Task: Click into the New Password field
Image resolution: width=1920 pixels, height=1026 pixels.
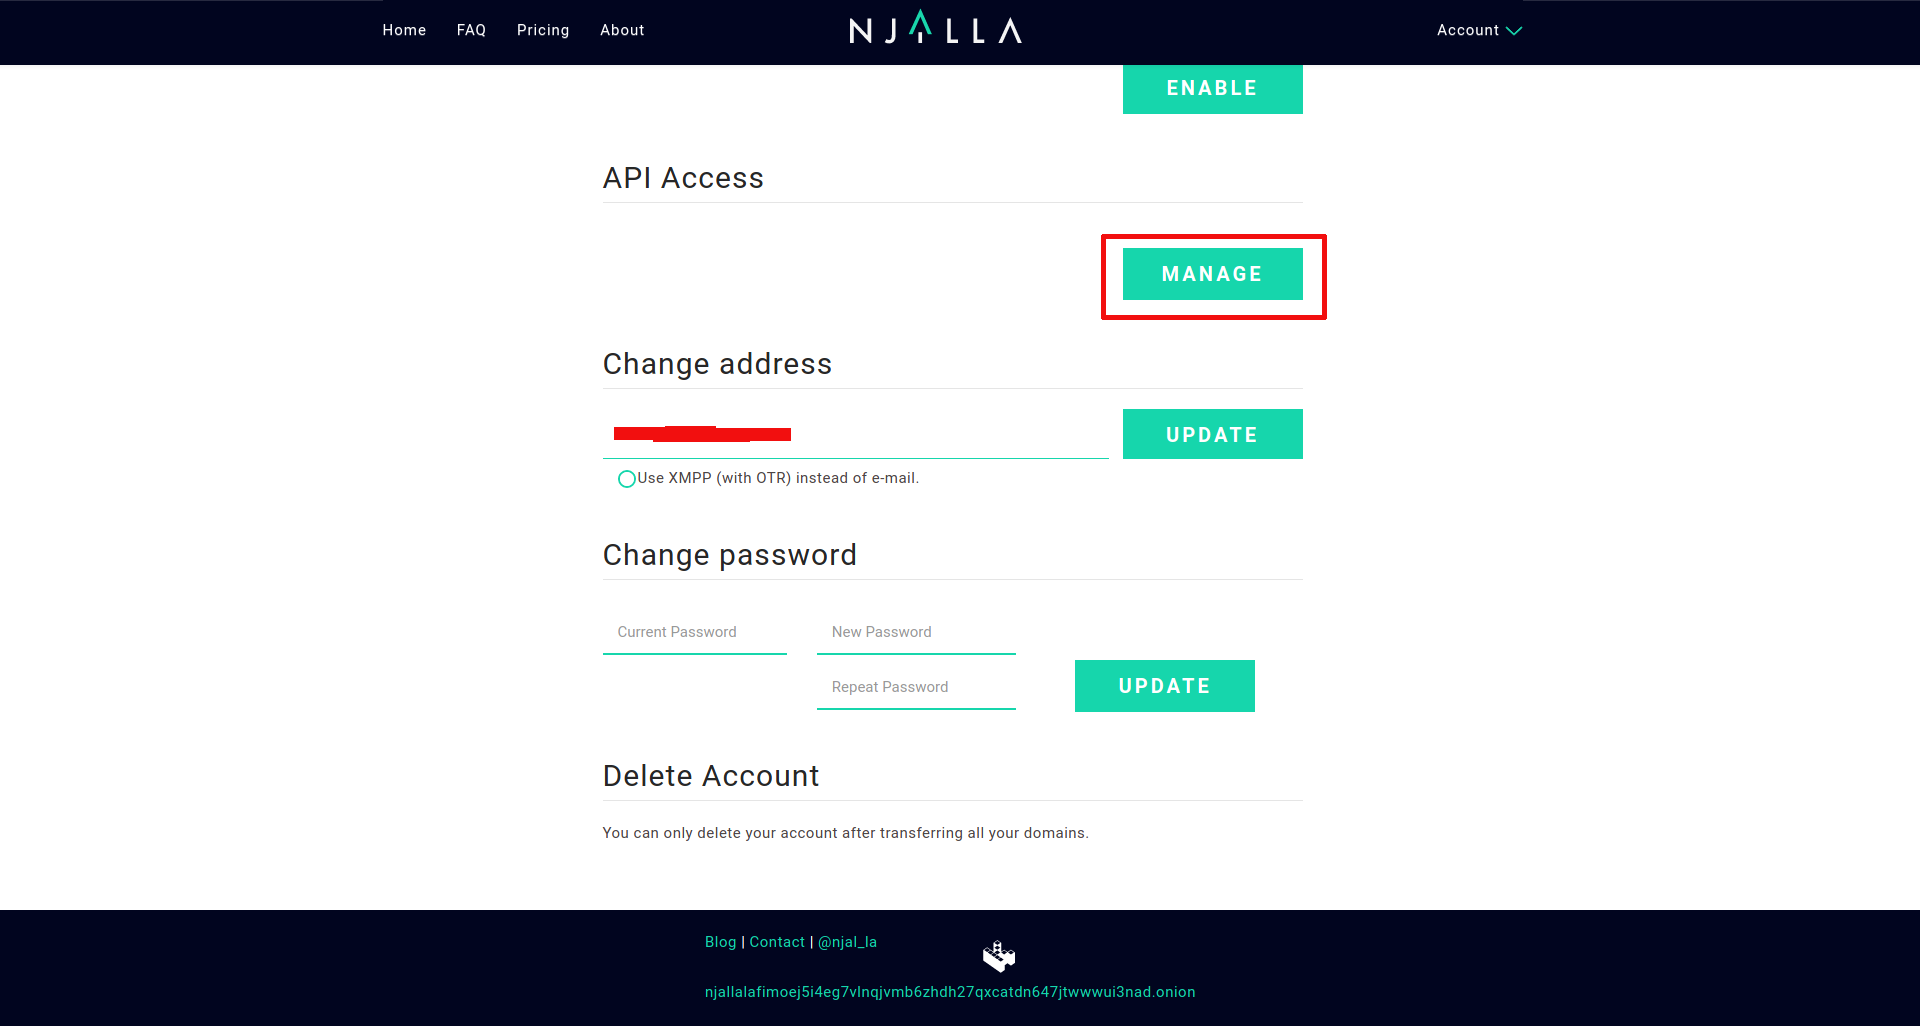Action: (x=916, y=632)
